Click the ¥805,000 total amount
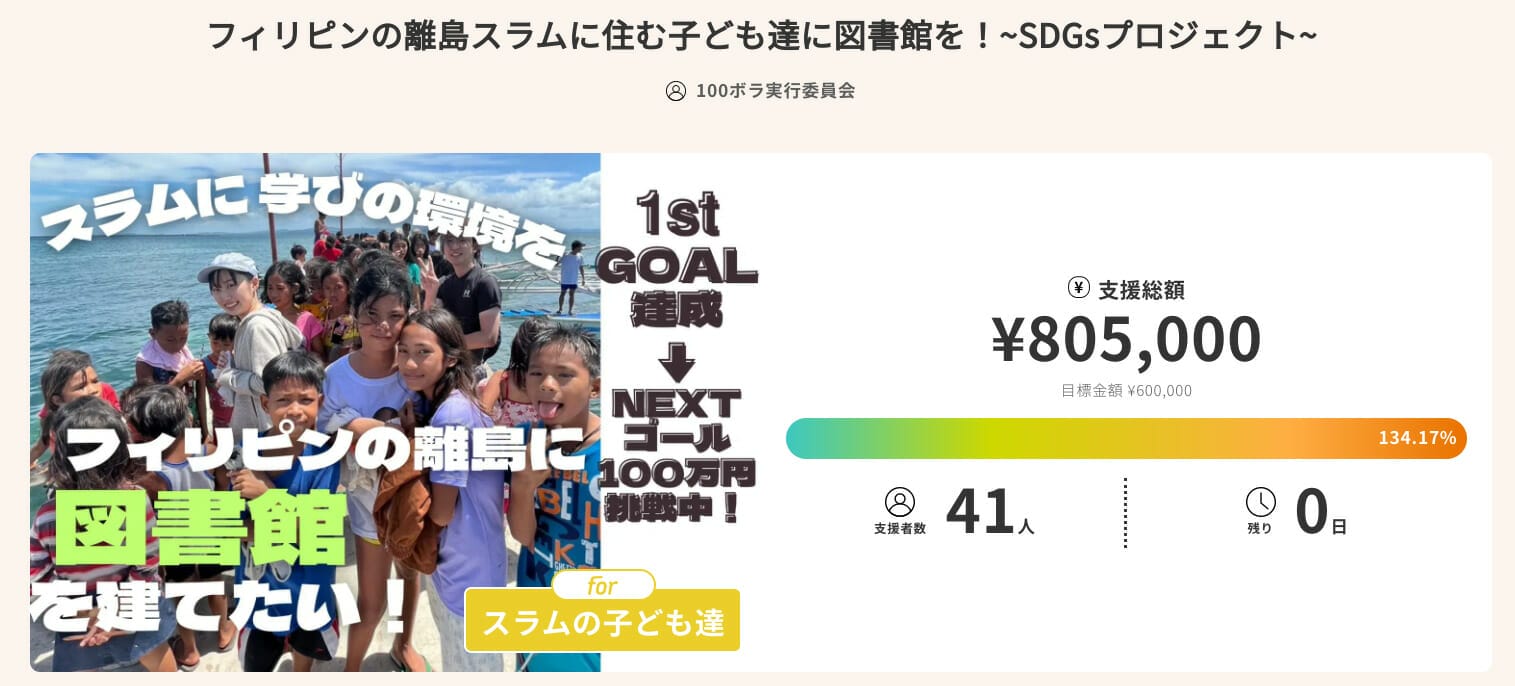The width and height of the screenshot is (1515, 686). tap(1126, 339)
